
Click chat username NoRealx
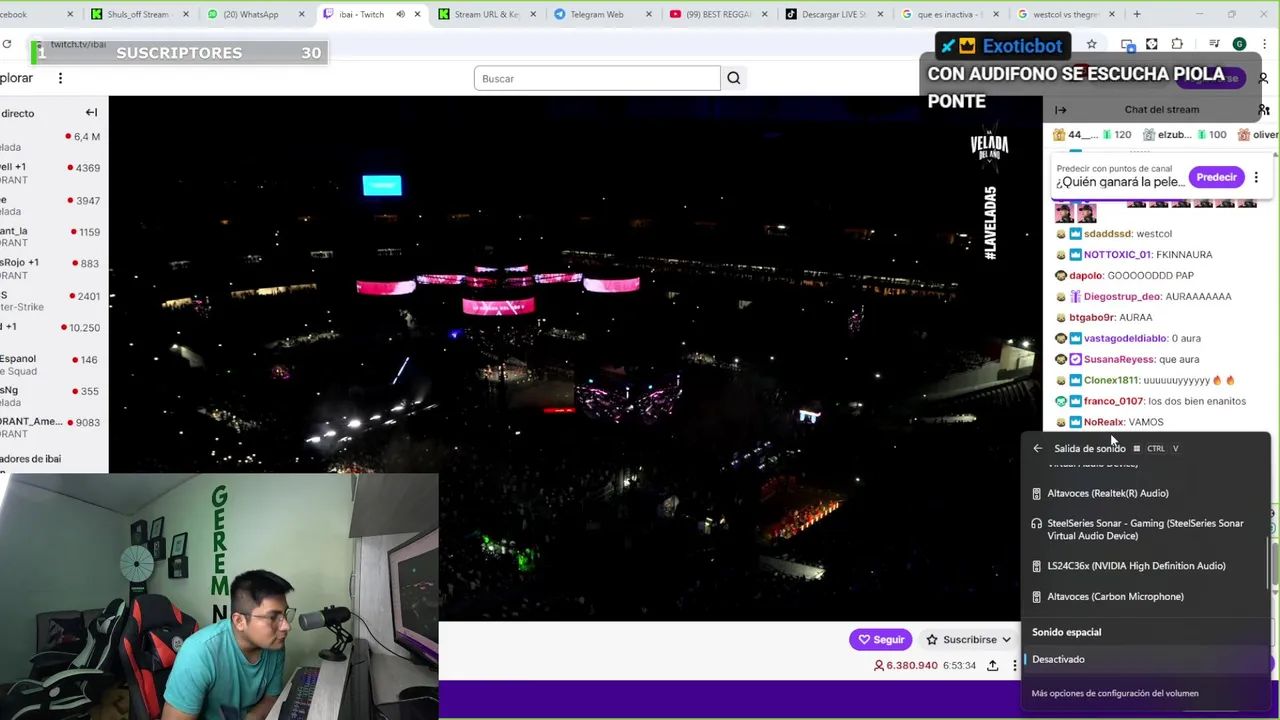pos(1104,422)
